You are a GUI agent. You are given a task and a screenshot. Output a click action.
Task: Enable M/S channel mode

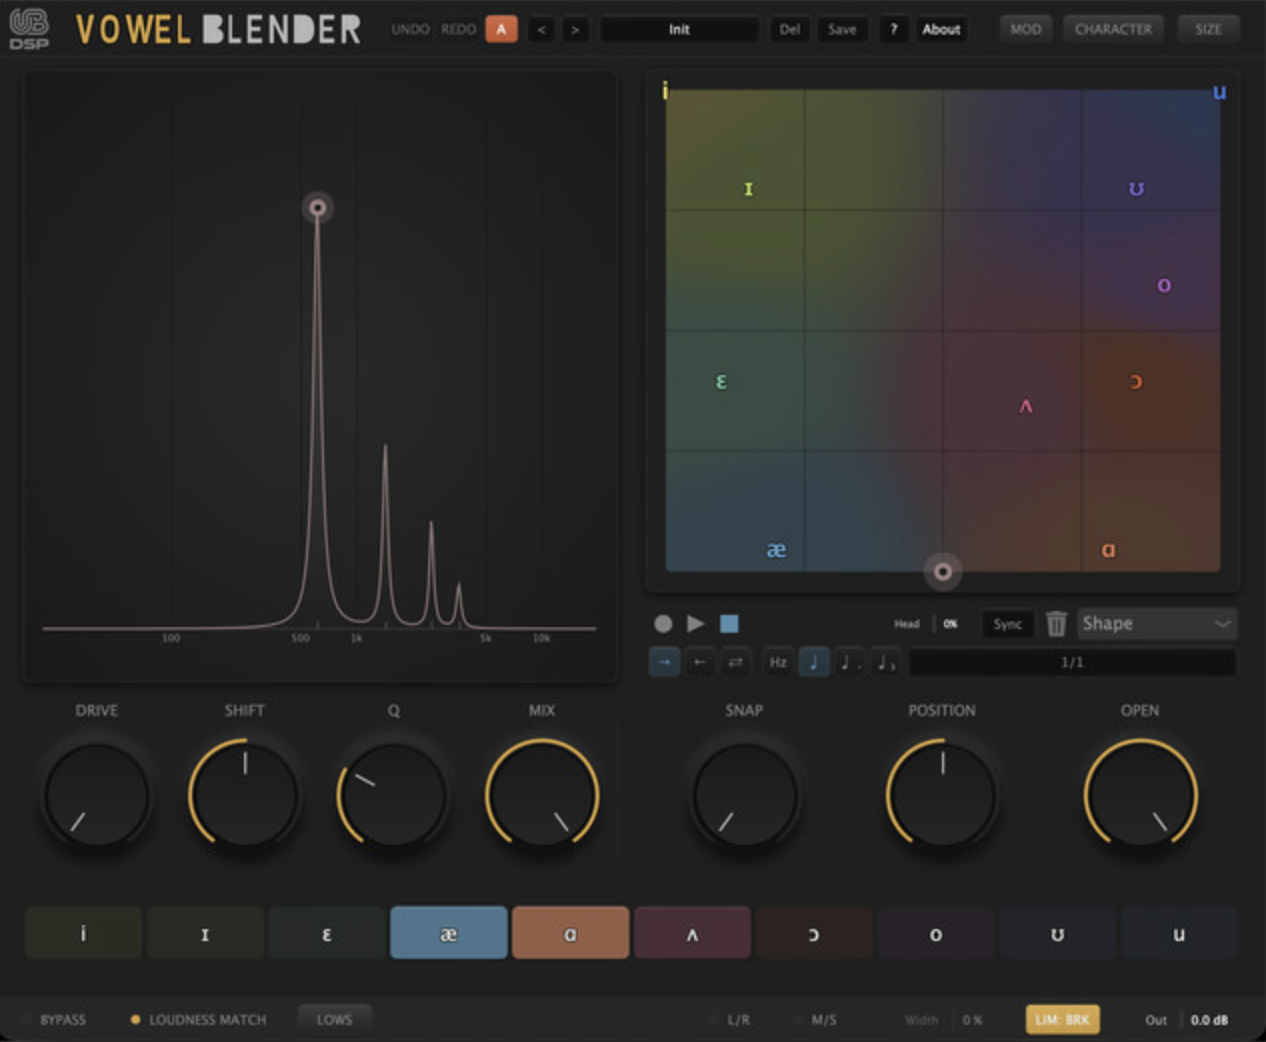[815, 1020]
